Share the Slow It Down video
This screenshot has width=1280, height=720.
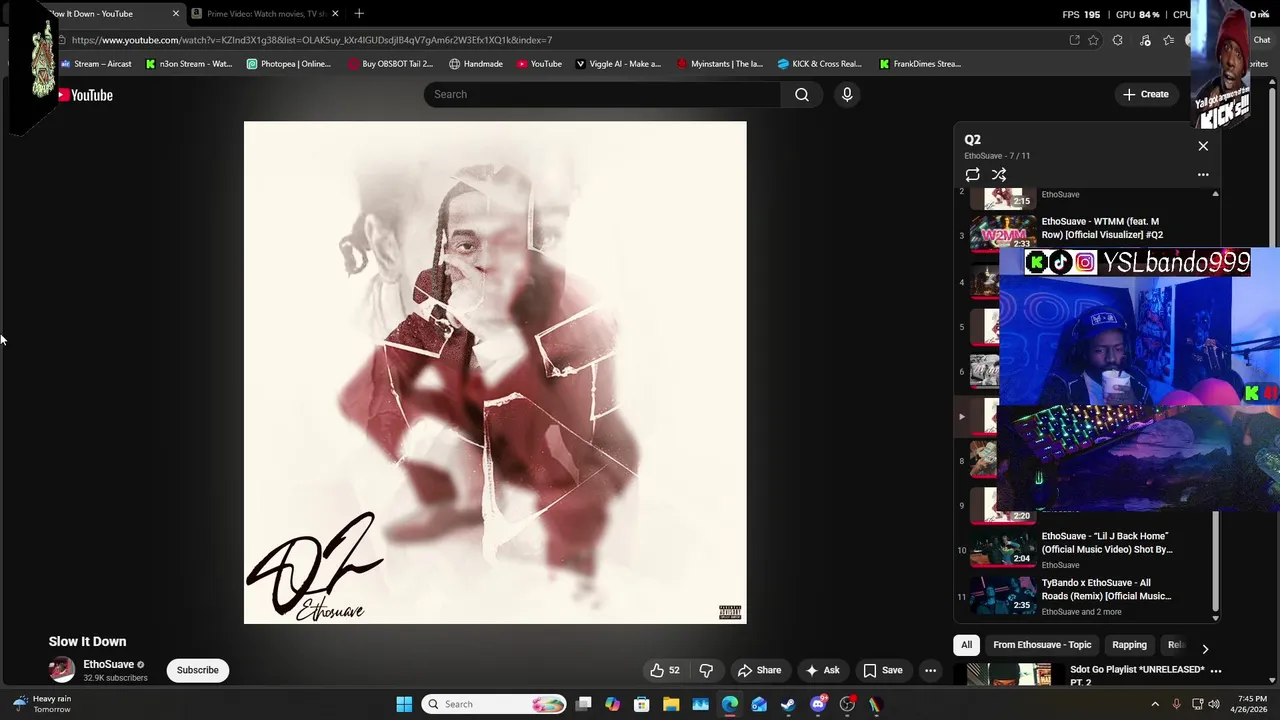click(x=759, y=670)
